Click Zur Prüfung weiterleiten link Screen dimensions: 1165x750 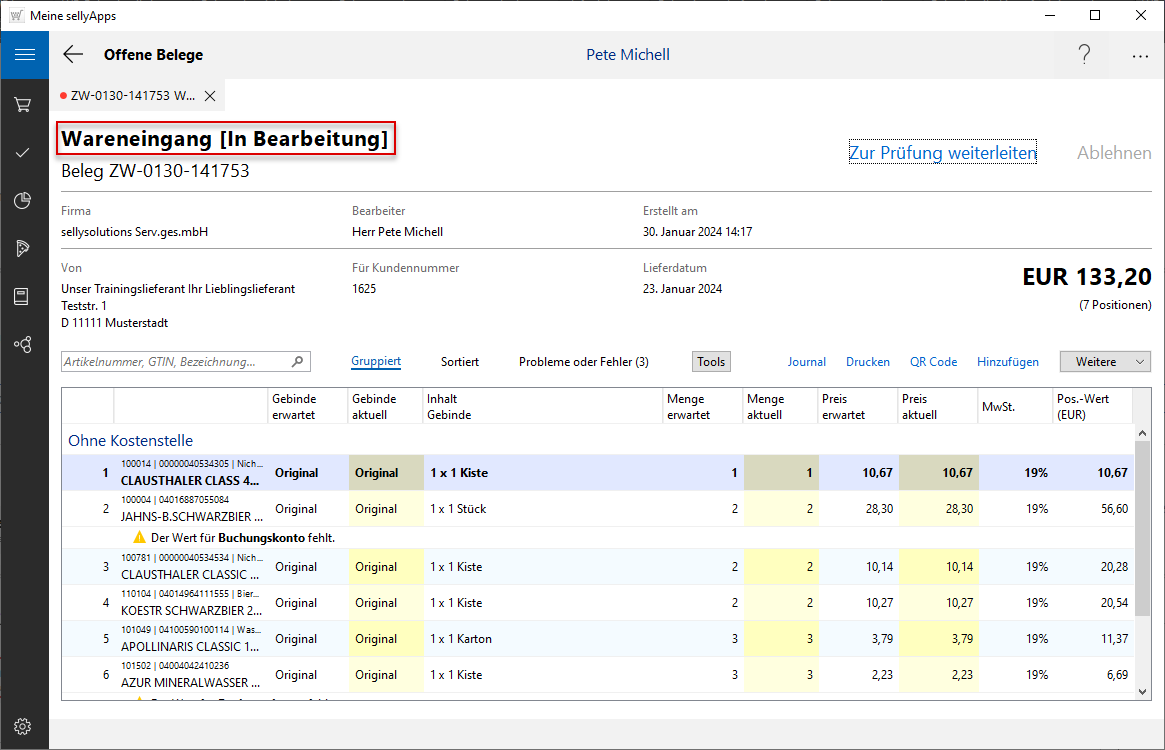pos(942,153)
